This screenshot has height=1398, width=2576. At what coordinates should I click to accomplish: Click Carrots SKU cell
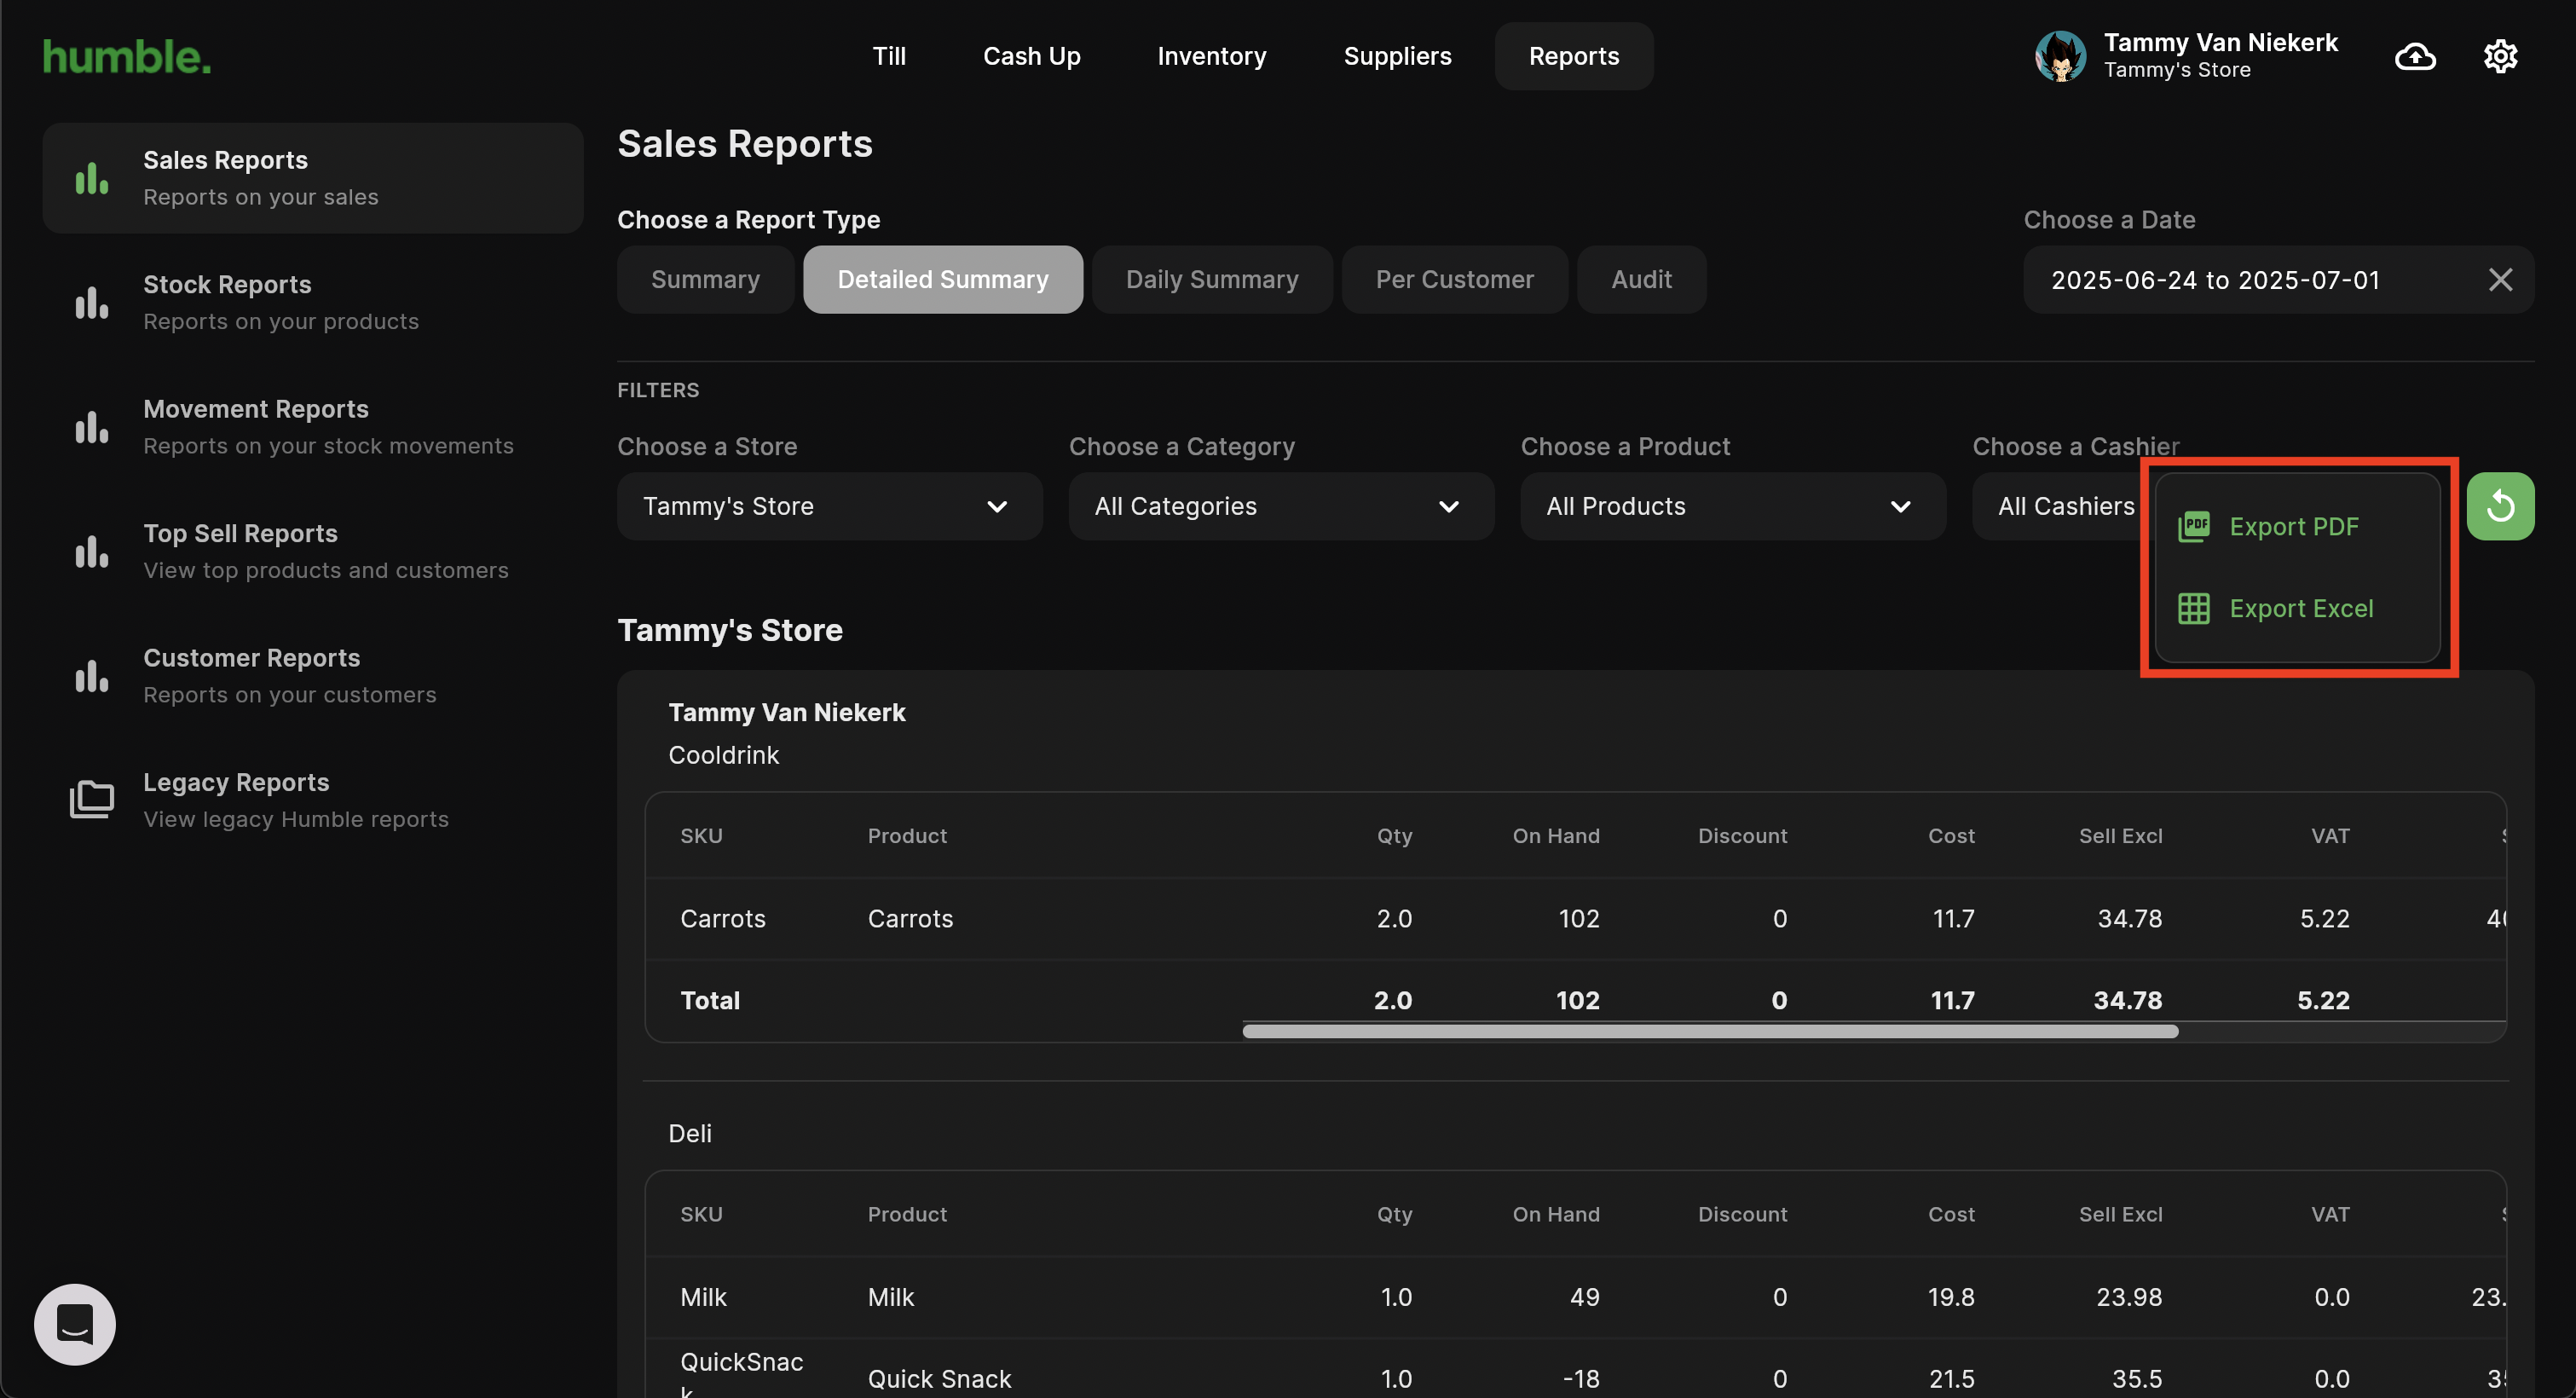tap(723, 918)
